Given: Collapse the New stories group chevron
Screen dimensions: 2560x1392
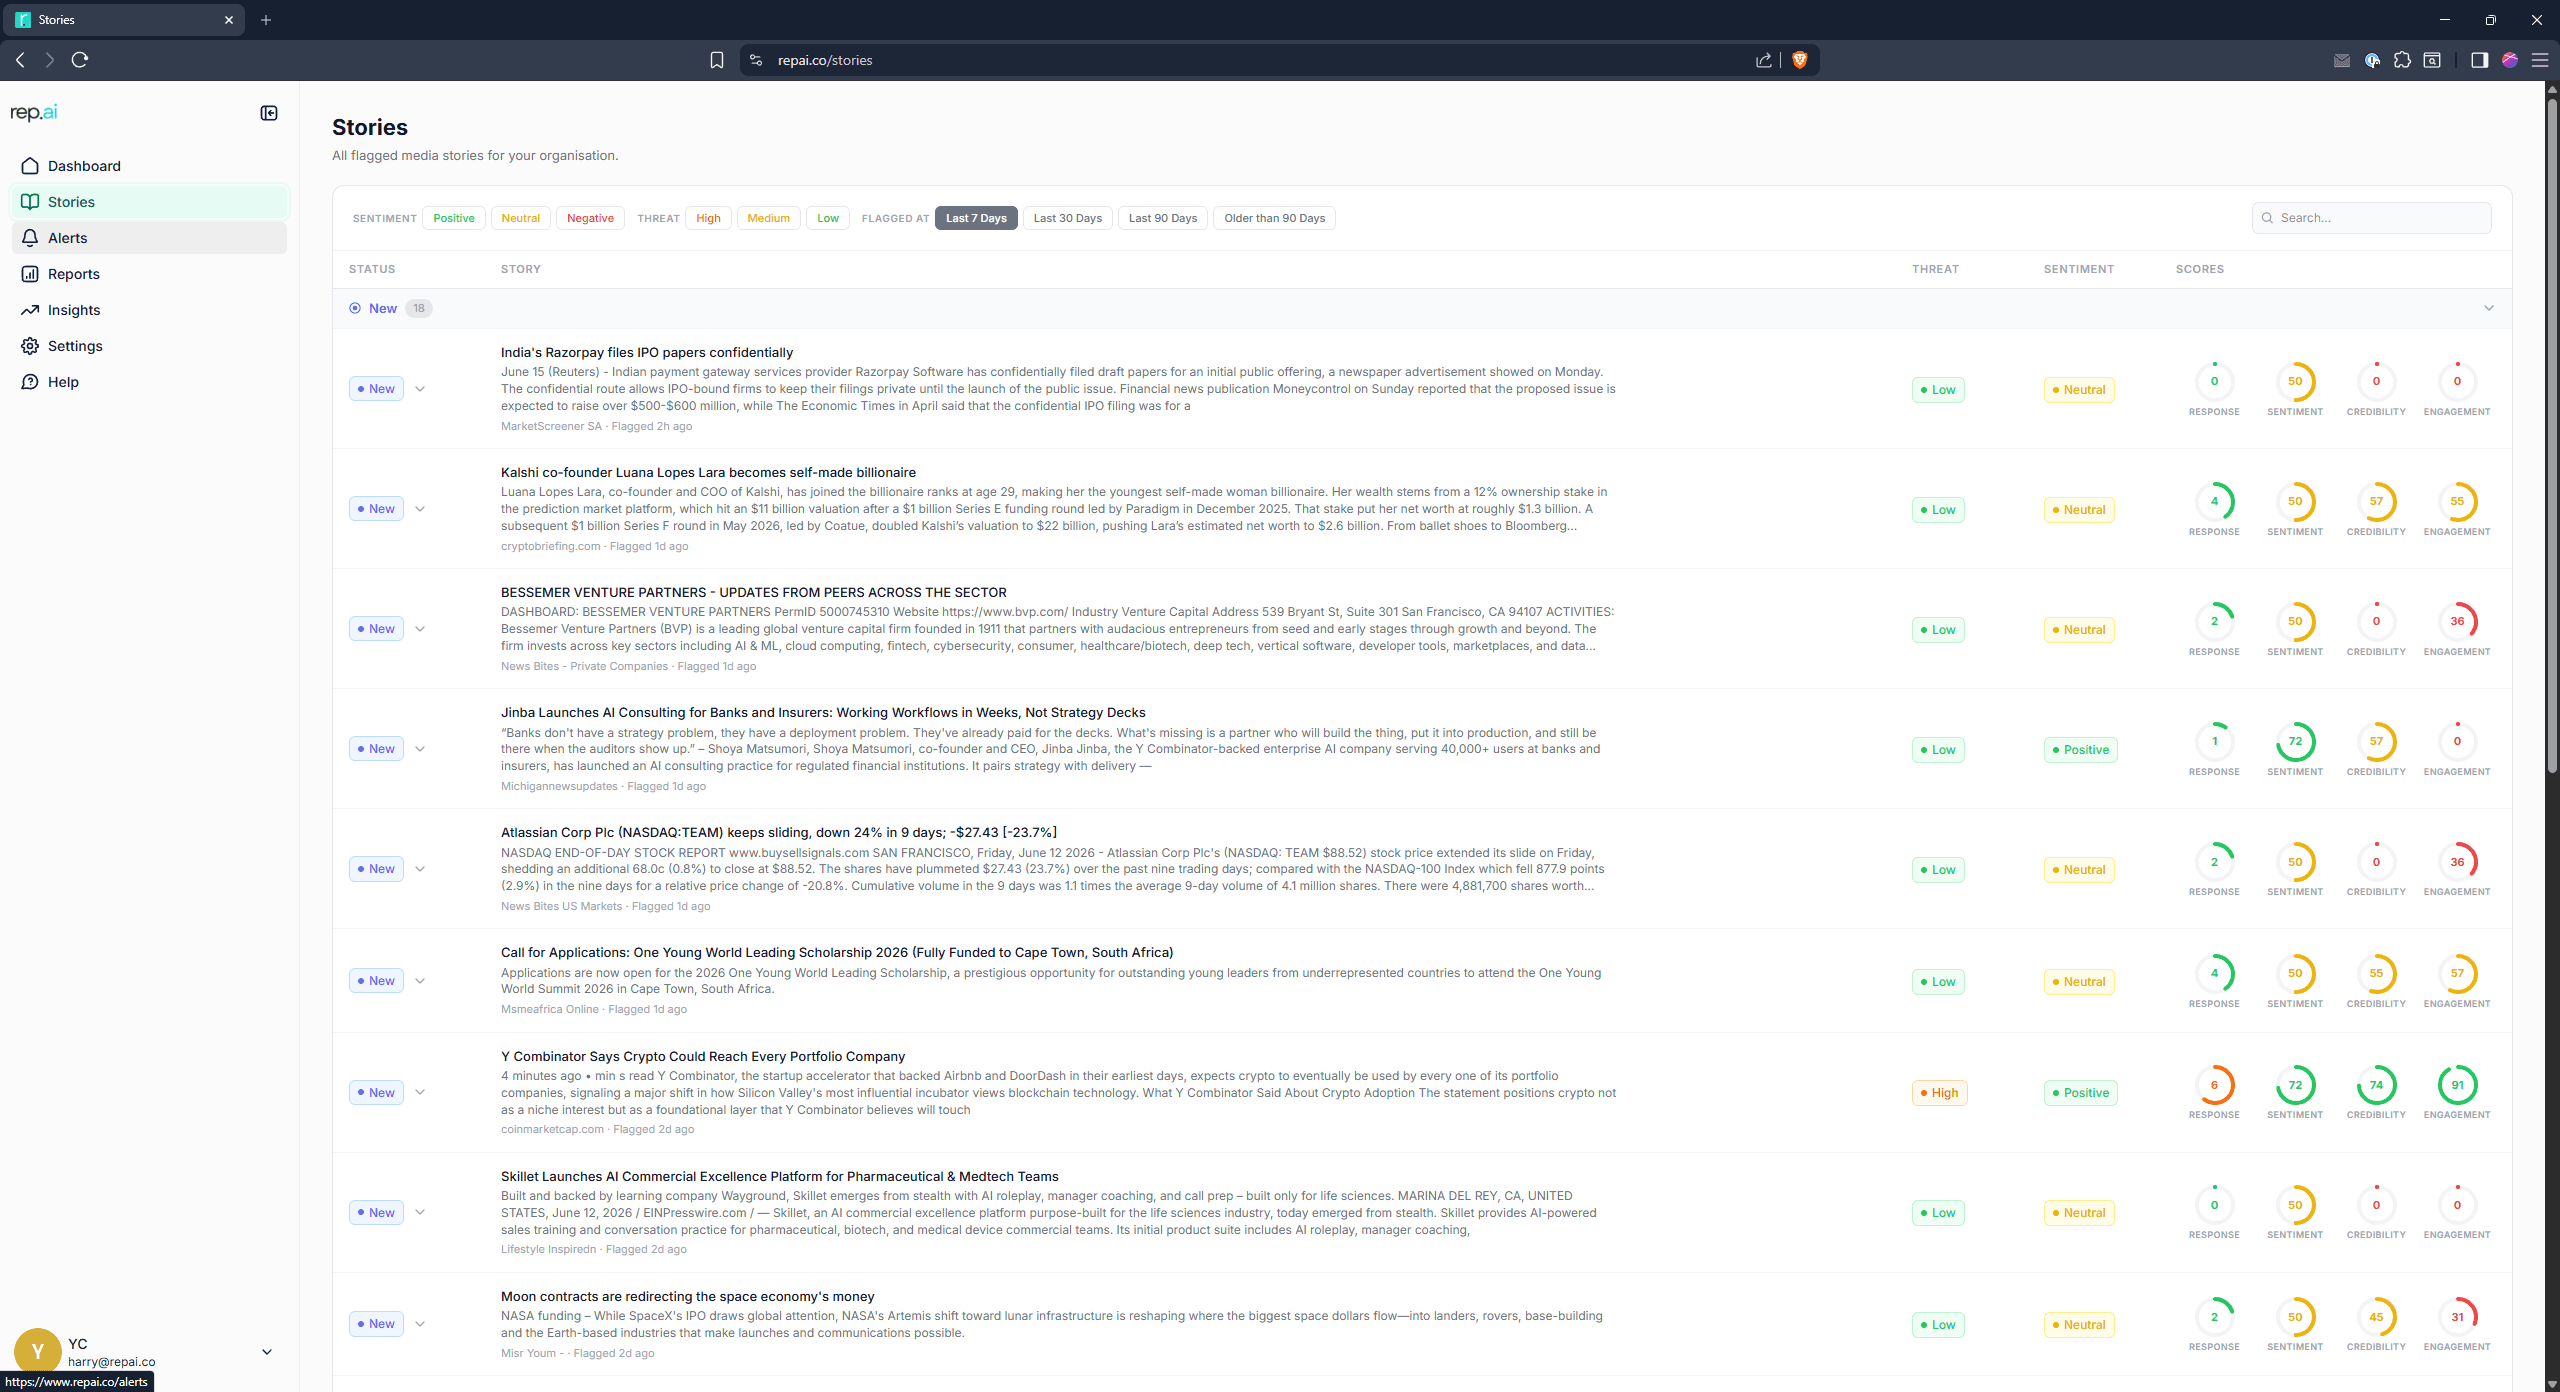Looking at the screenshot, I should (x=2489, y=308).
